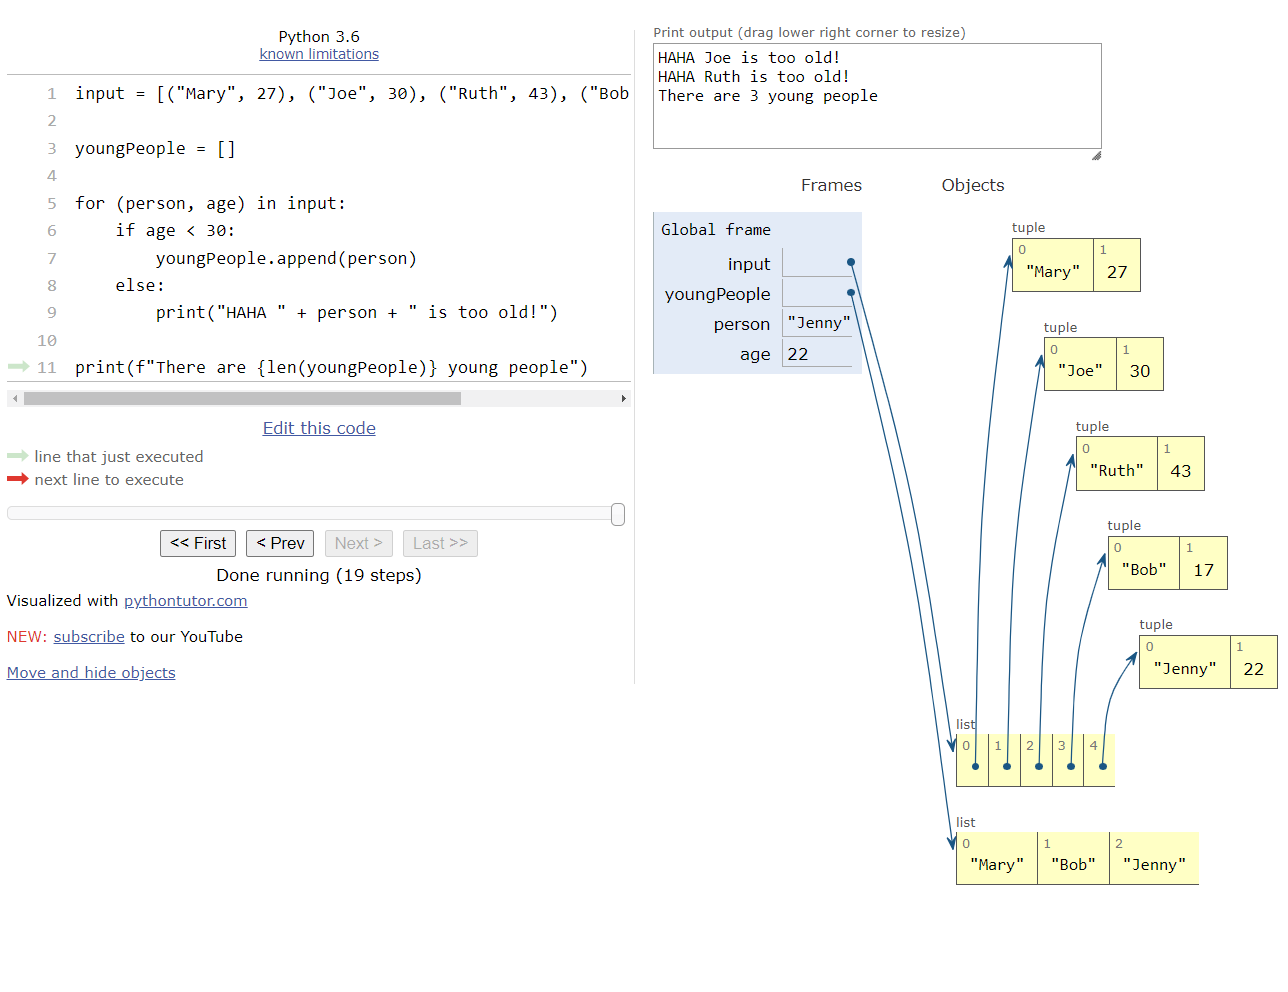Image resolution: width=1288 pixels, height=992 pixels.
Task: Click index 4 cell of the input list
Action: tap(1100, 760)
